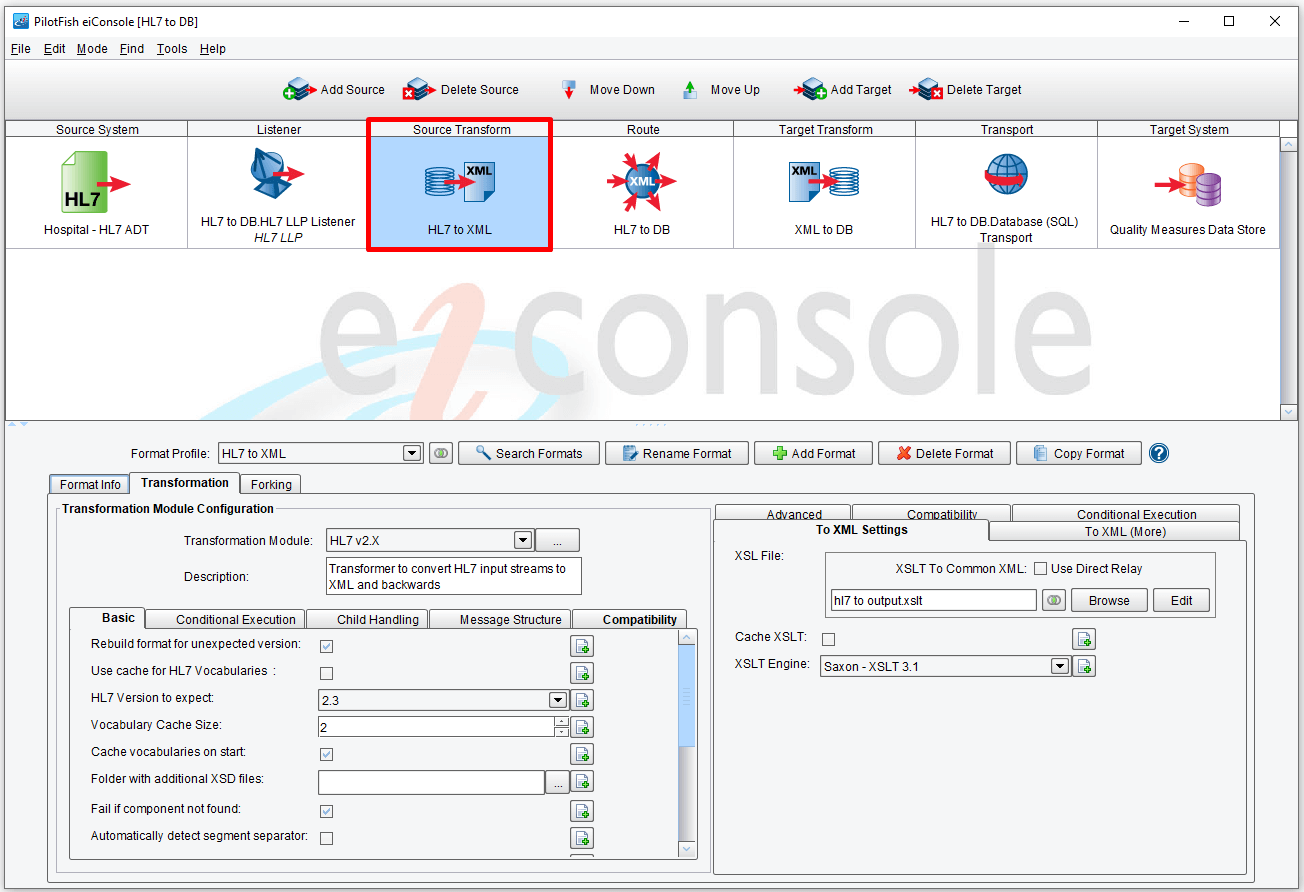Image resolution: width=1304 pixels, height=892 pixels.
Task: Click the add-variable icon next to Cache XSLT
Action: tap(1084, 639)
